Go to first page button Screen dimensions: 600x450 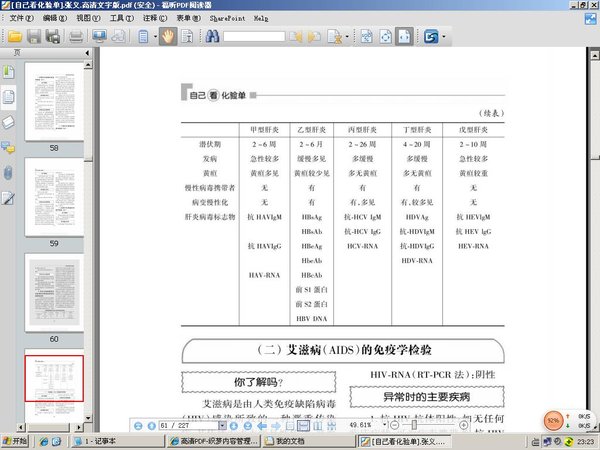(x=139, y=426)
